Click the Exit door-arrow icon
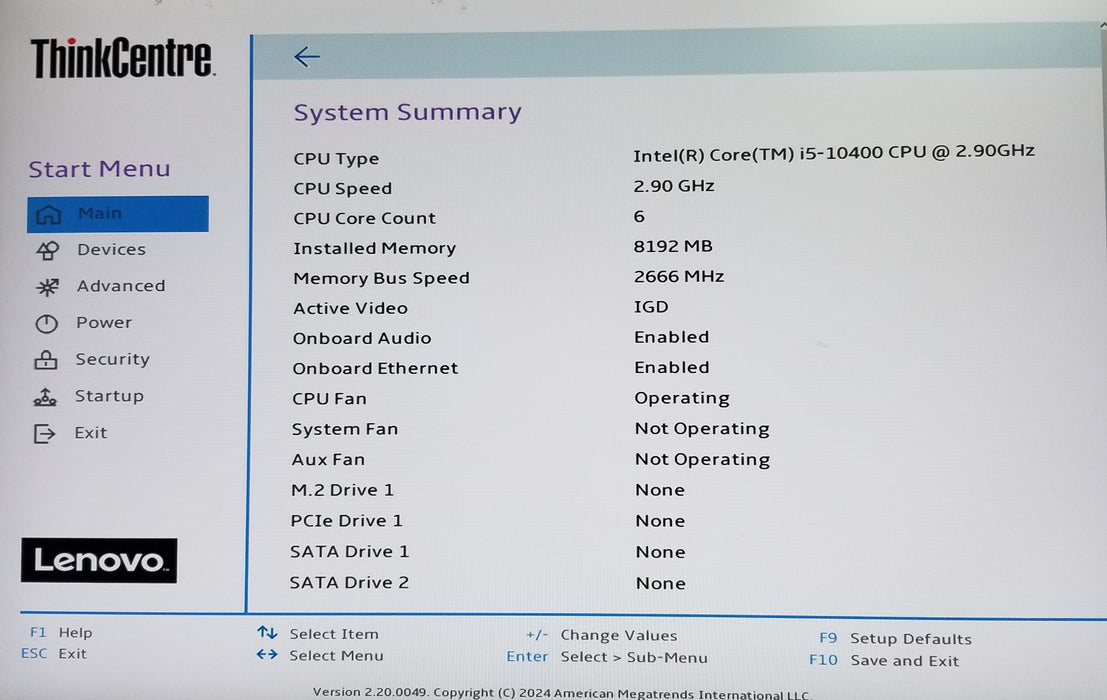1107x700 pixels. click(x=44, y=433)
